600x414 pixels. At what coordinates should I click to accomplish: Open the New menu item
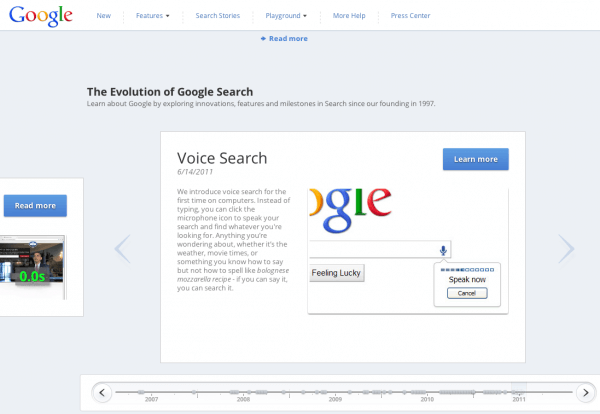[103, 16]
